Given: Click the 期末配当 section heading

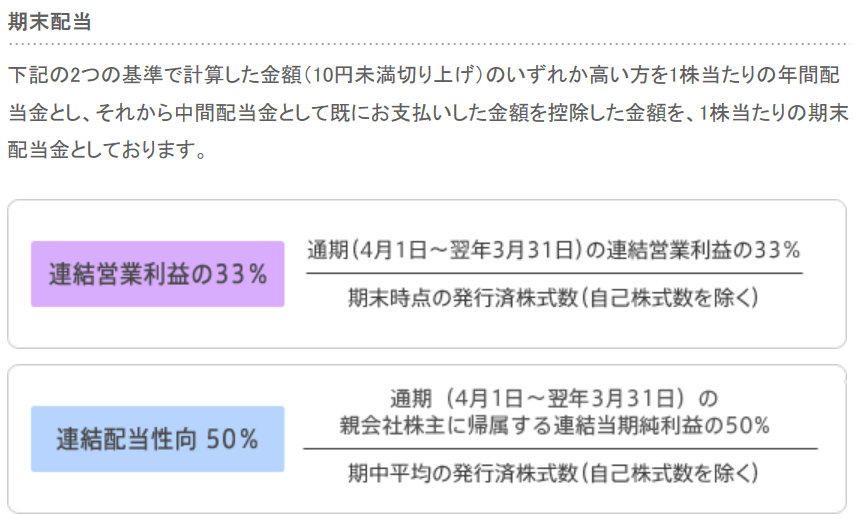Looking at the screenshot, I should [49, 22].
